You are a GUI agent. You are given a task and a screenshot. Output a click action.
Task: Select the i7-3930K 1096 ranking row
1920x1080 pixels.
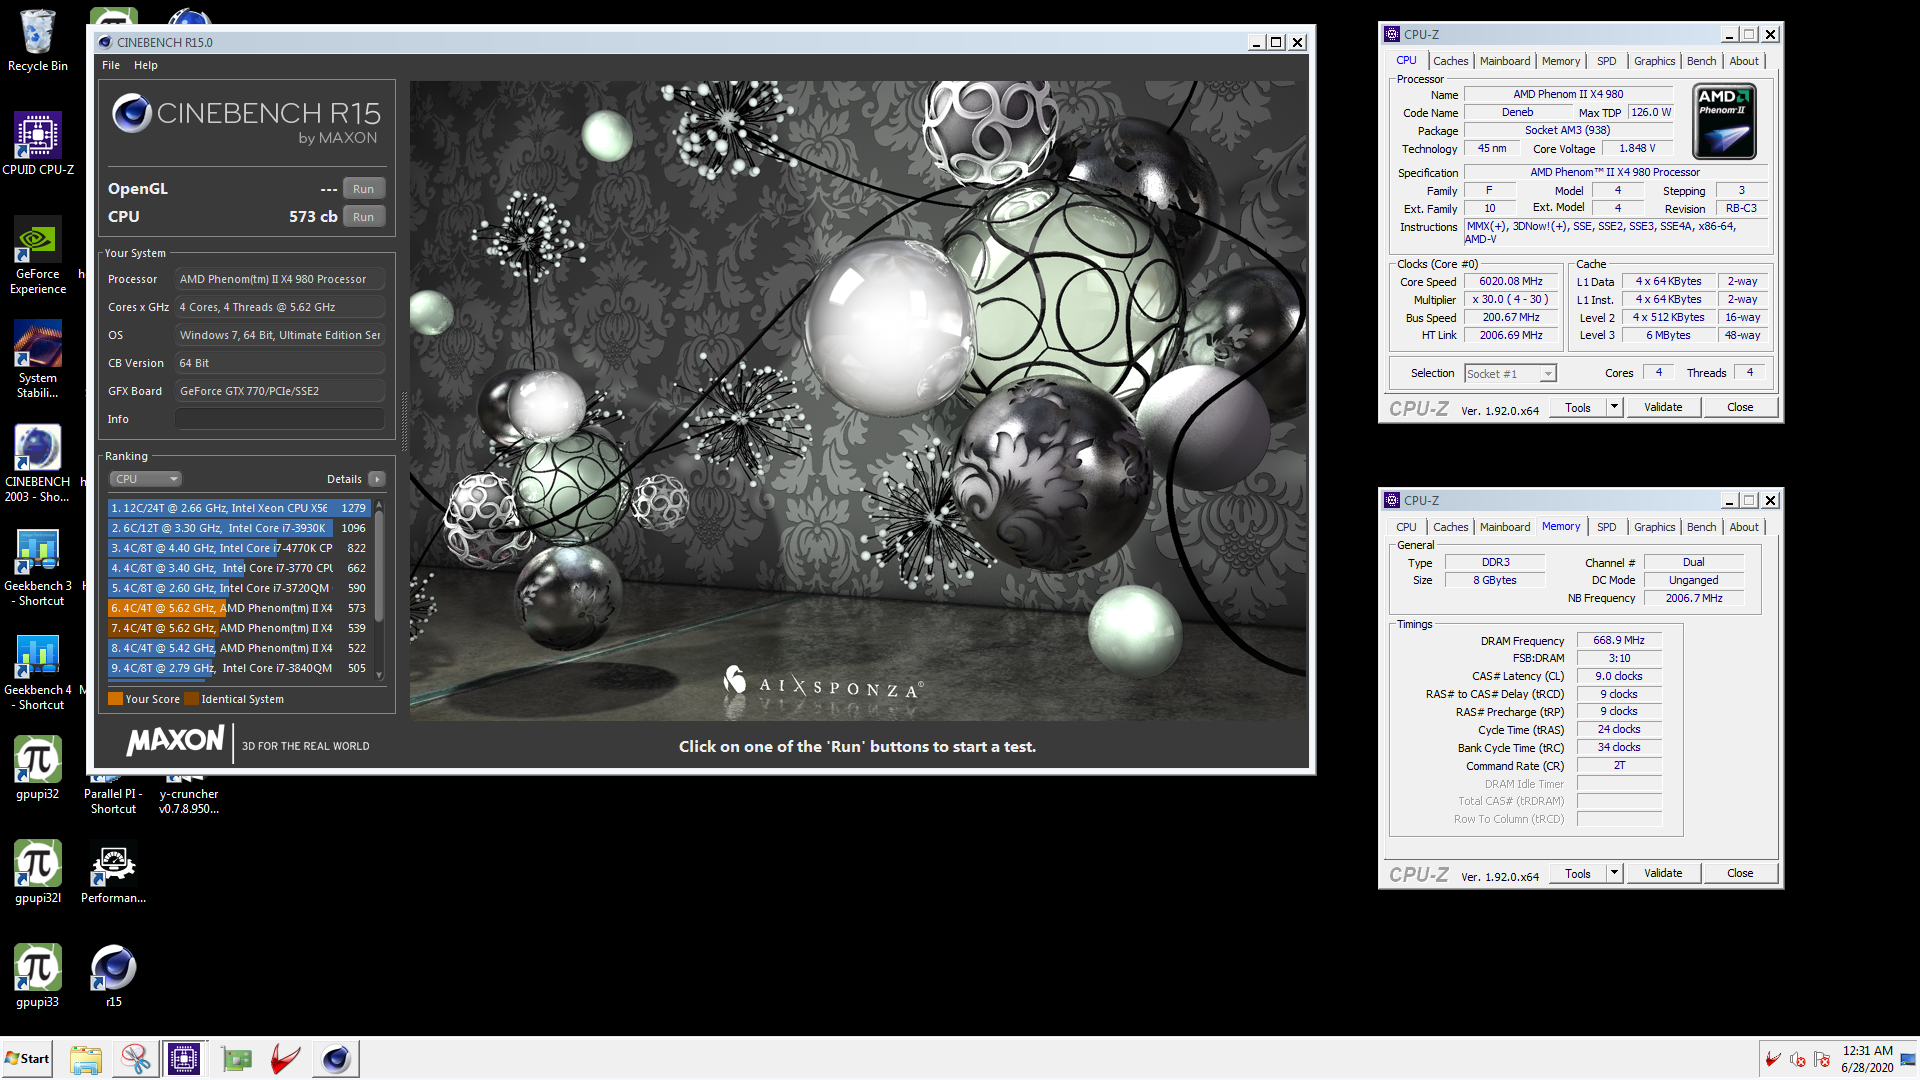pos(239,528)
